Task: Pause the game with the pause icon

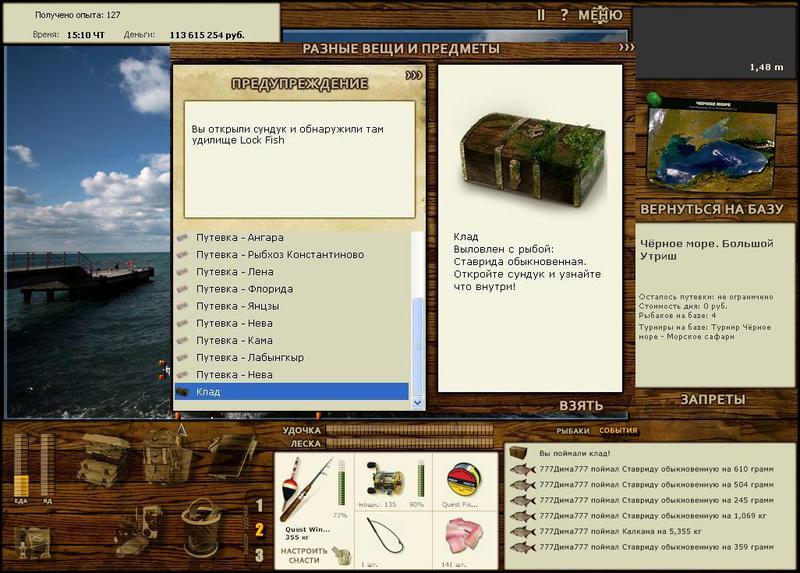Action: [x=541, y=15]
